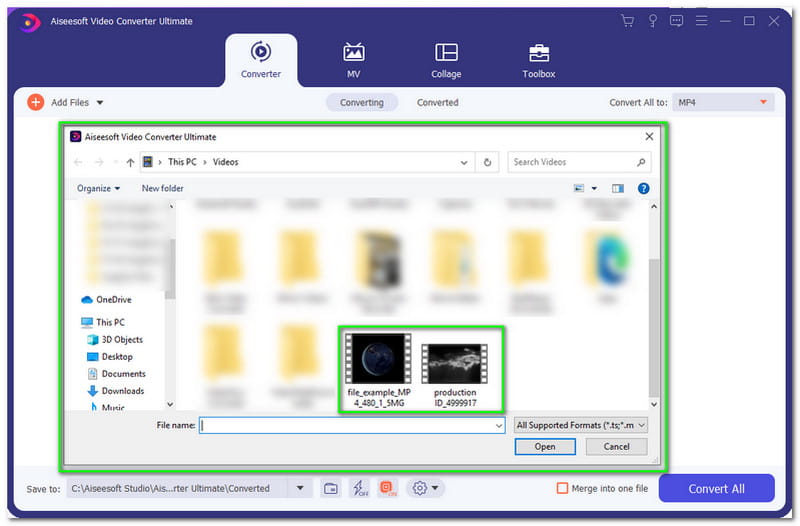Expand the Save to path dropdown
Screen dimensions: 800x526
pyautogui.click(x=299, y=488)
